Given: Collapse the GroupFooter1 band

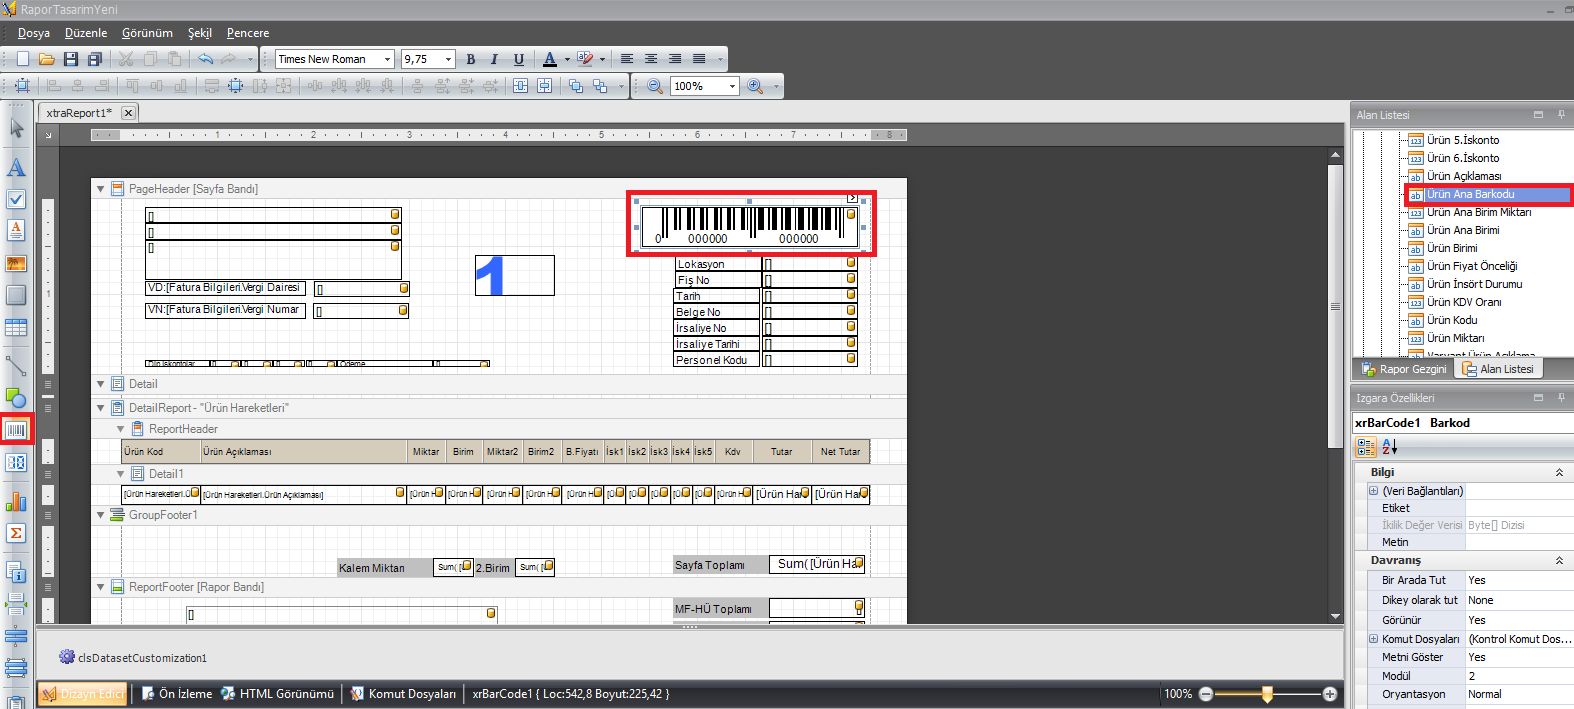Looking at the screenshot, I should (x=100, y=515).
